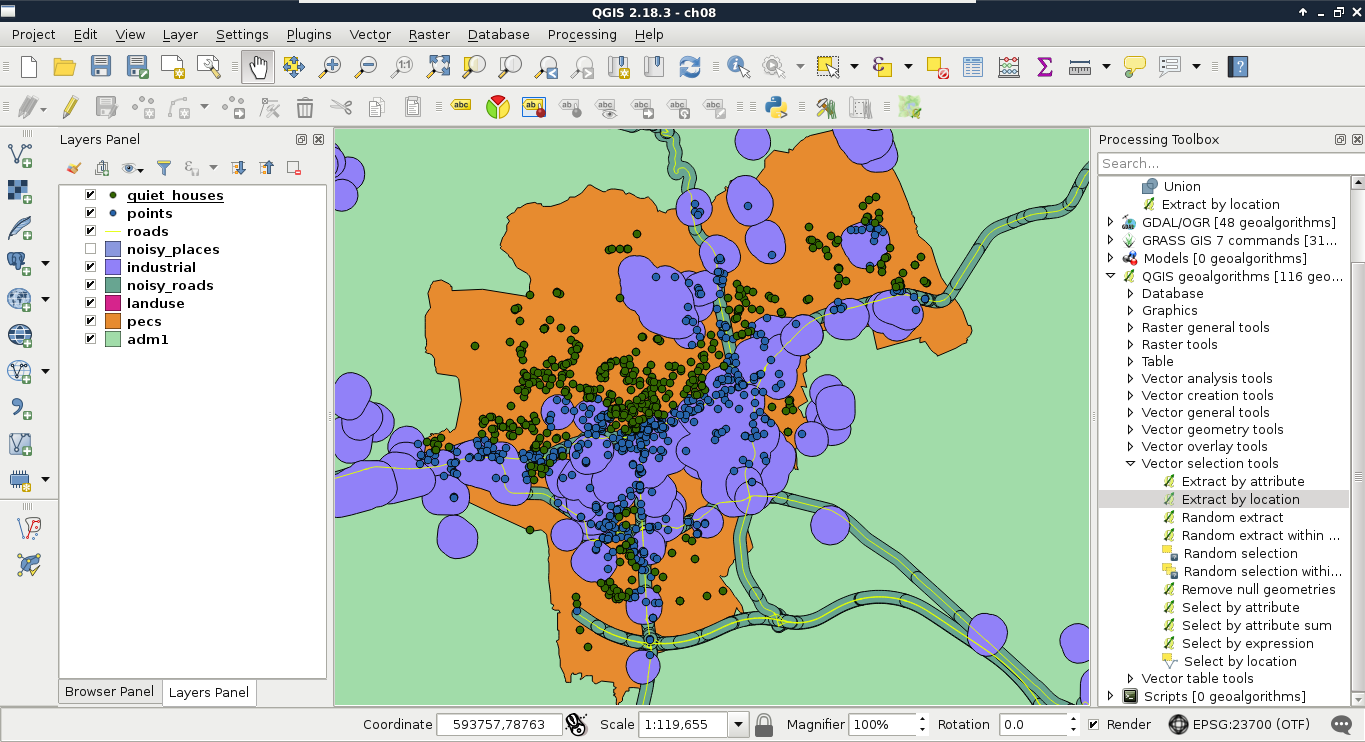Click the Python console icon

(775, 107)
